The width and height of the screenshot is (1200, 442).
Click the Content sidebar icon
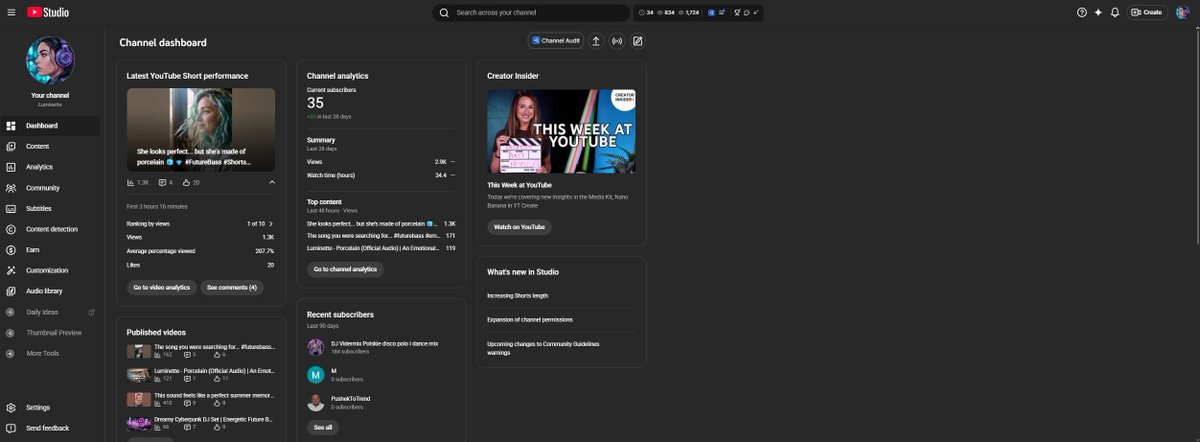11,146
